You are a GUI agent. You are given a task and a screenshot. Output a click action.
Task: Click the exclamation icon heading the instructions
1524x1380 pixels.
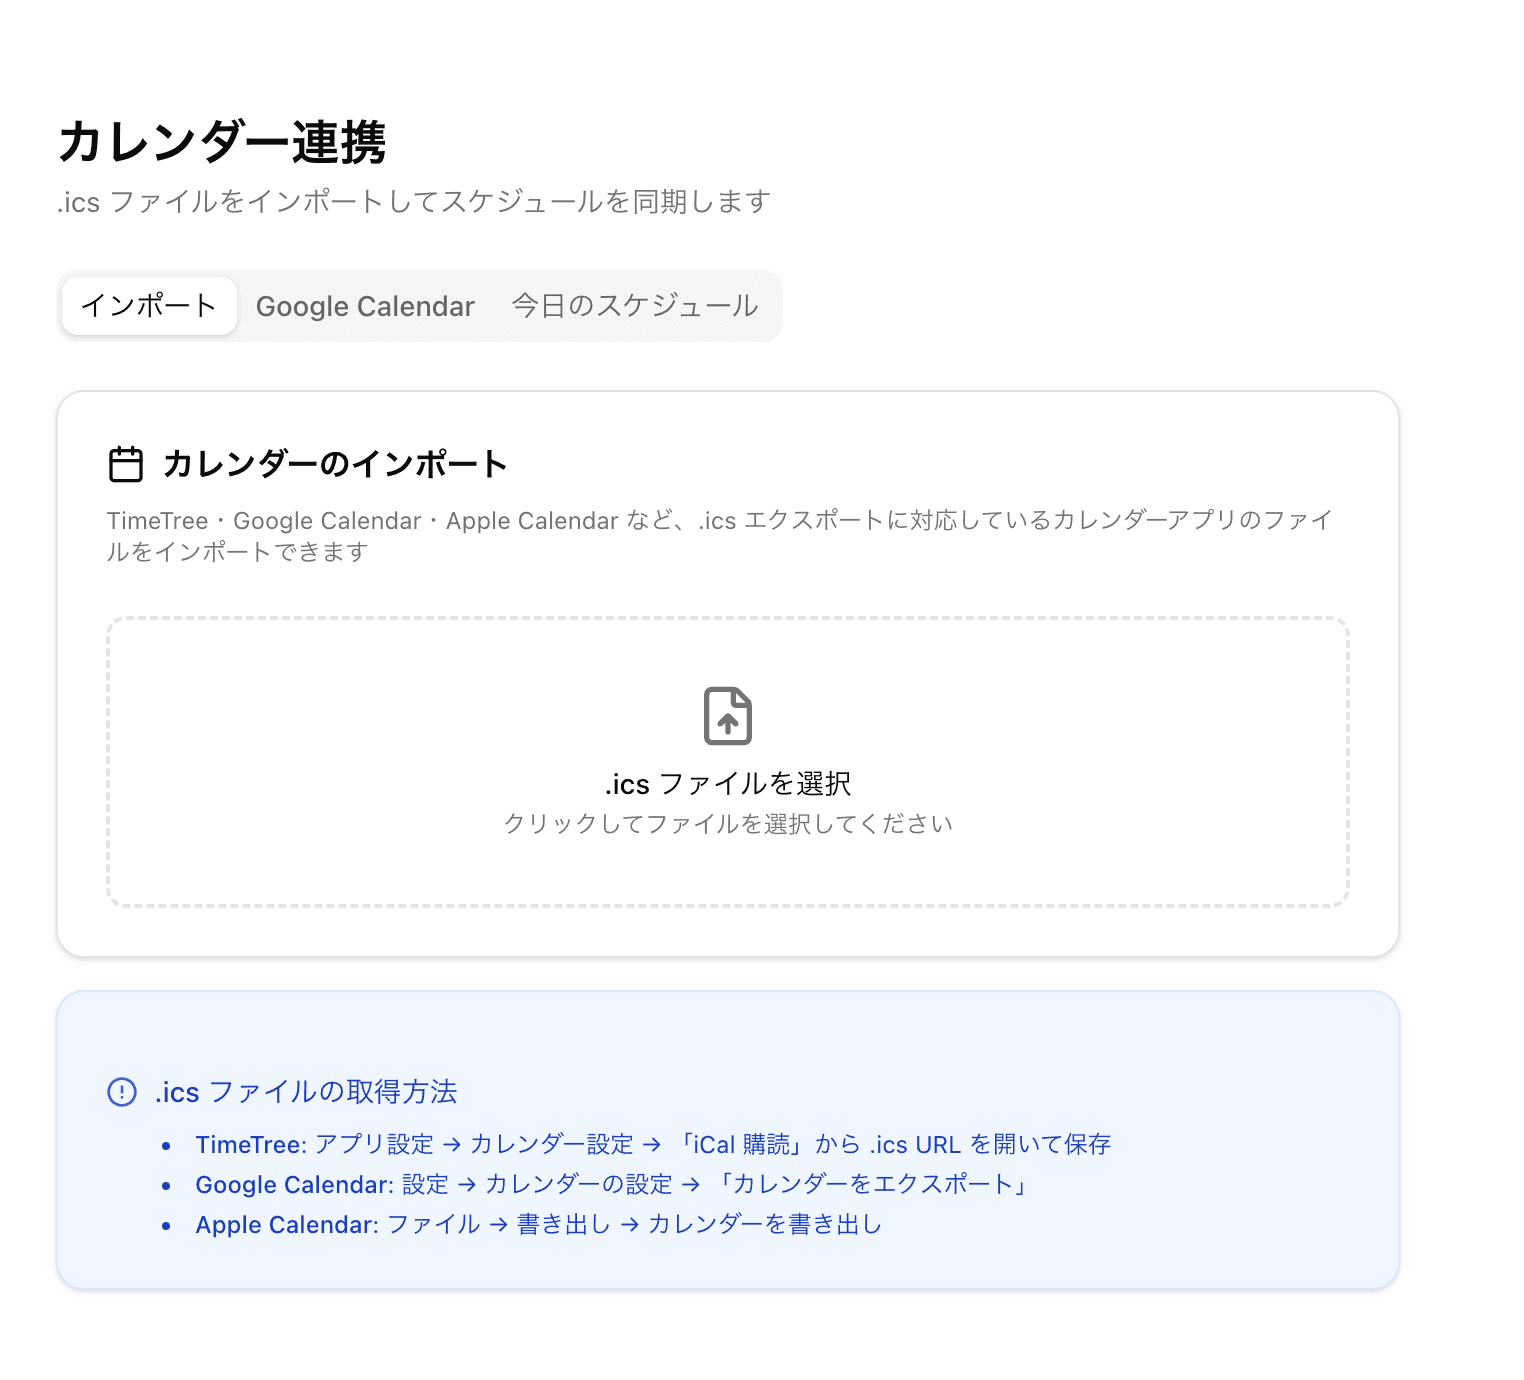point(121,1092)
